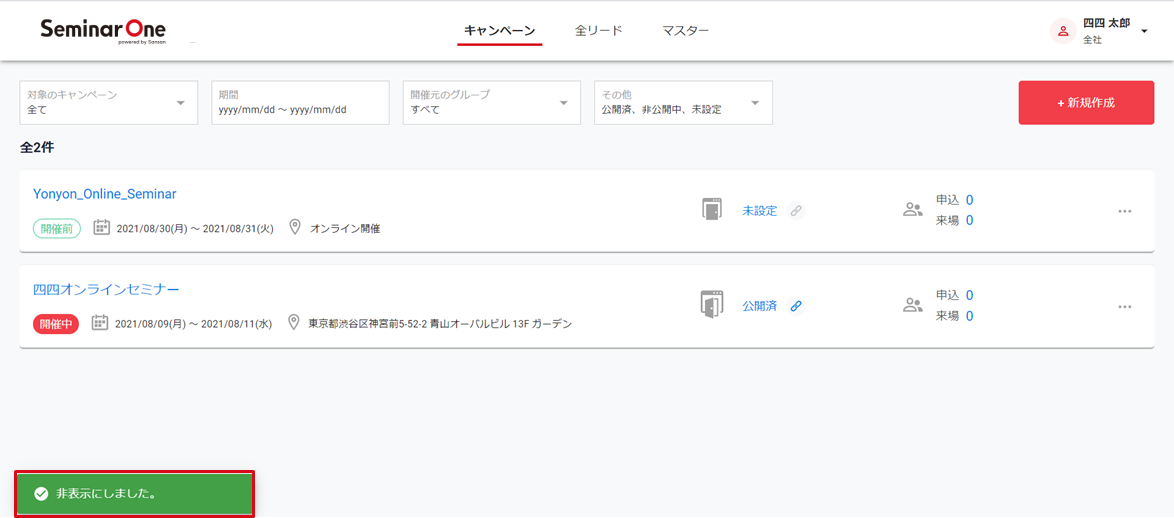Screen dimensions: 1174x518
Task: Open the Yonyon_Online_Seminar campaign link
Action: coord(105,194)
